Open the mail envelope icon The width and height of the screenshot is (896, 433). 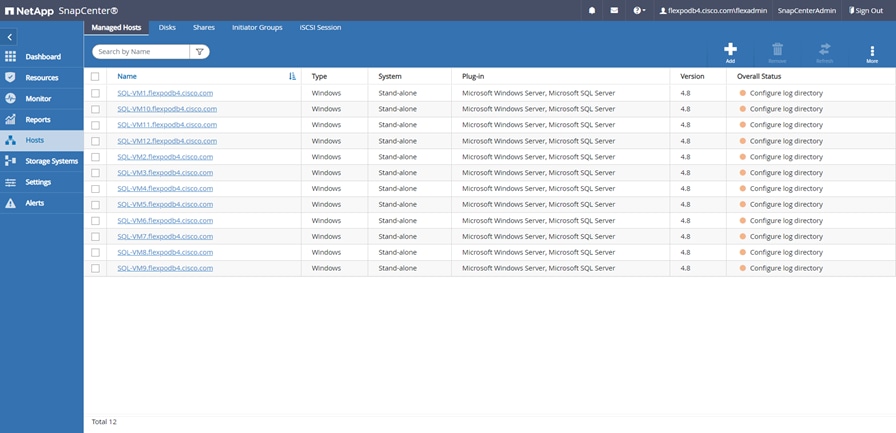(x=614, y=10)
